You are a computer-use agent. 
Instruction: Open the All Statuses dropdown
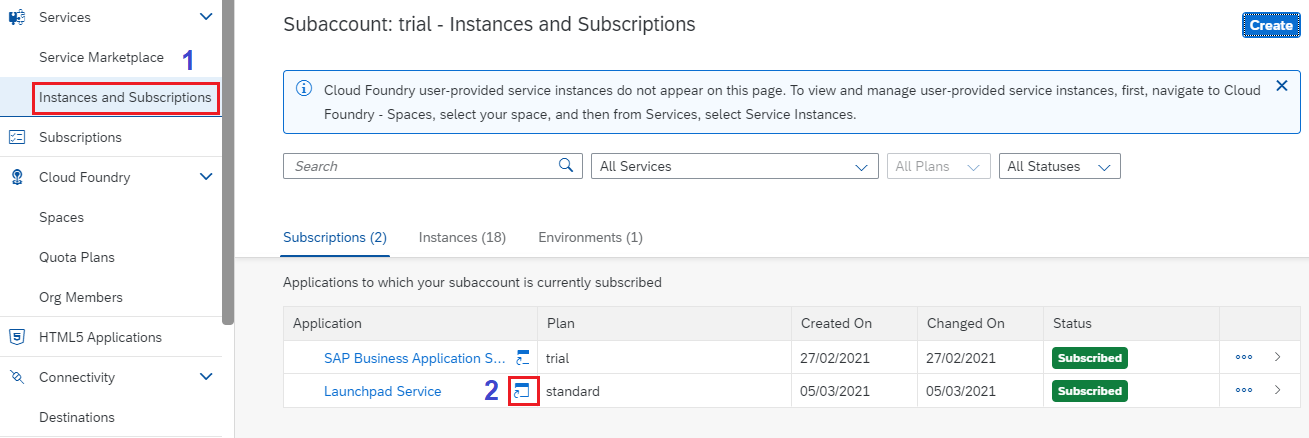click(1059, 167)
